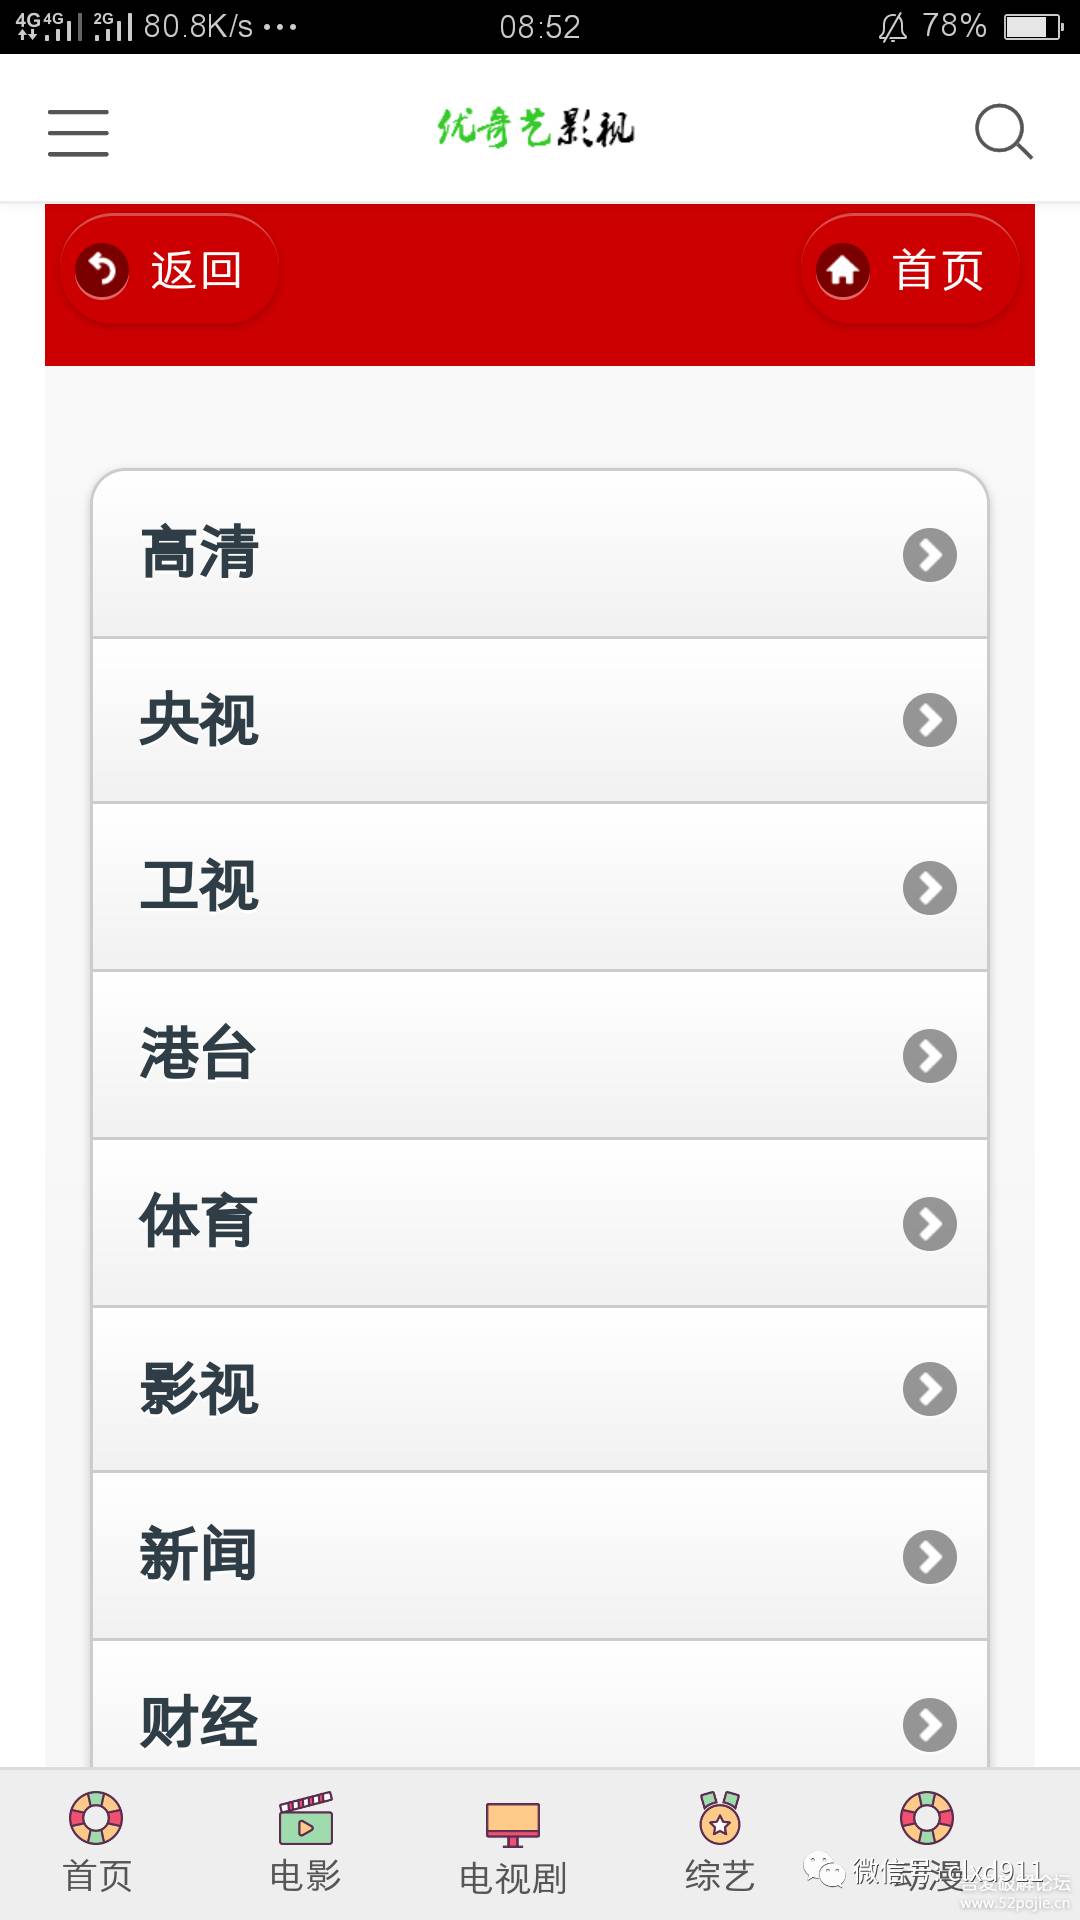Select the 新闻 category label
1080x1920 pixels.
(199, 1555)
